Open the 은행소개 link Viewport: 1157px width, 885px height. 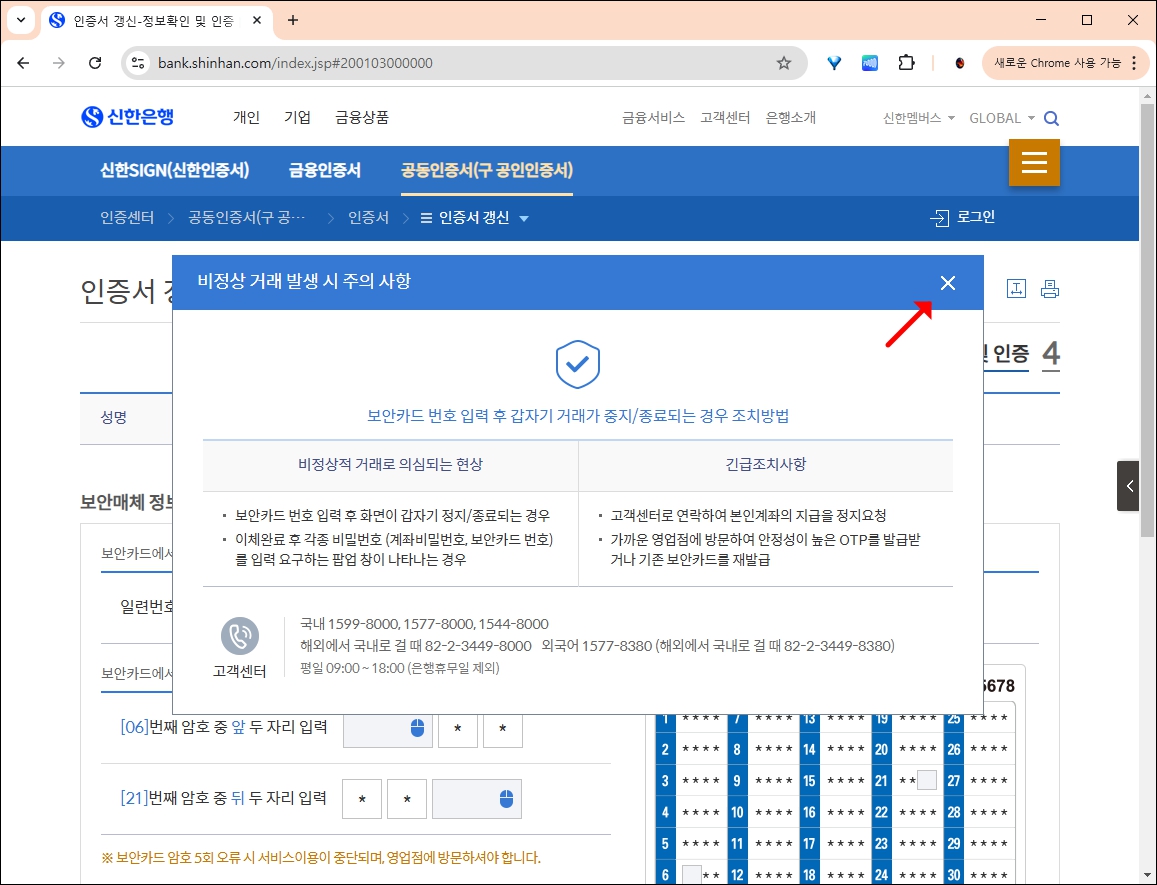[789, 117]
